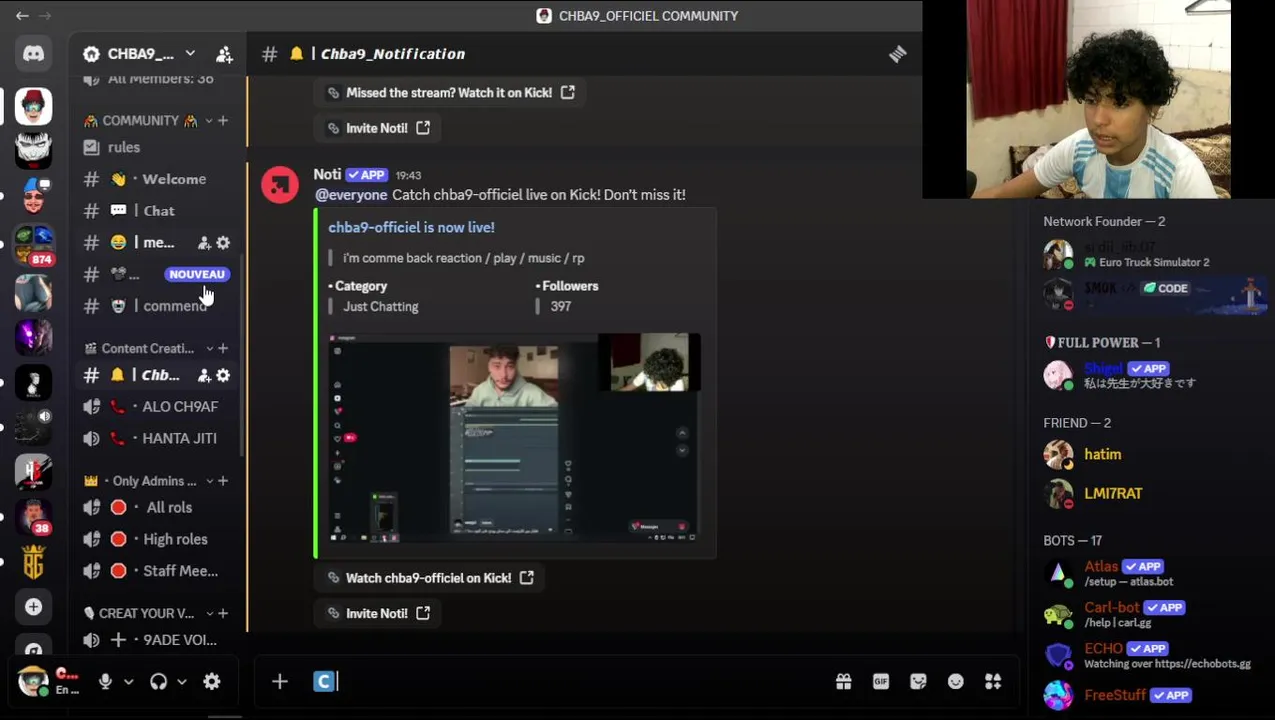Click the bottom Invite Noti button
This screenshot has width=1275, height=720.
pos(378,613)
